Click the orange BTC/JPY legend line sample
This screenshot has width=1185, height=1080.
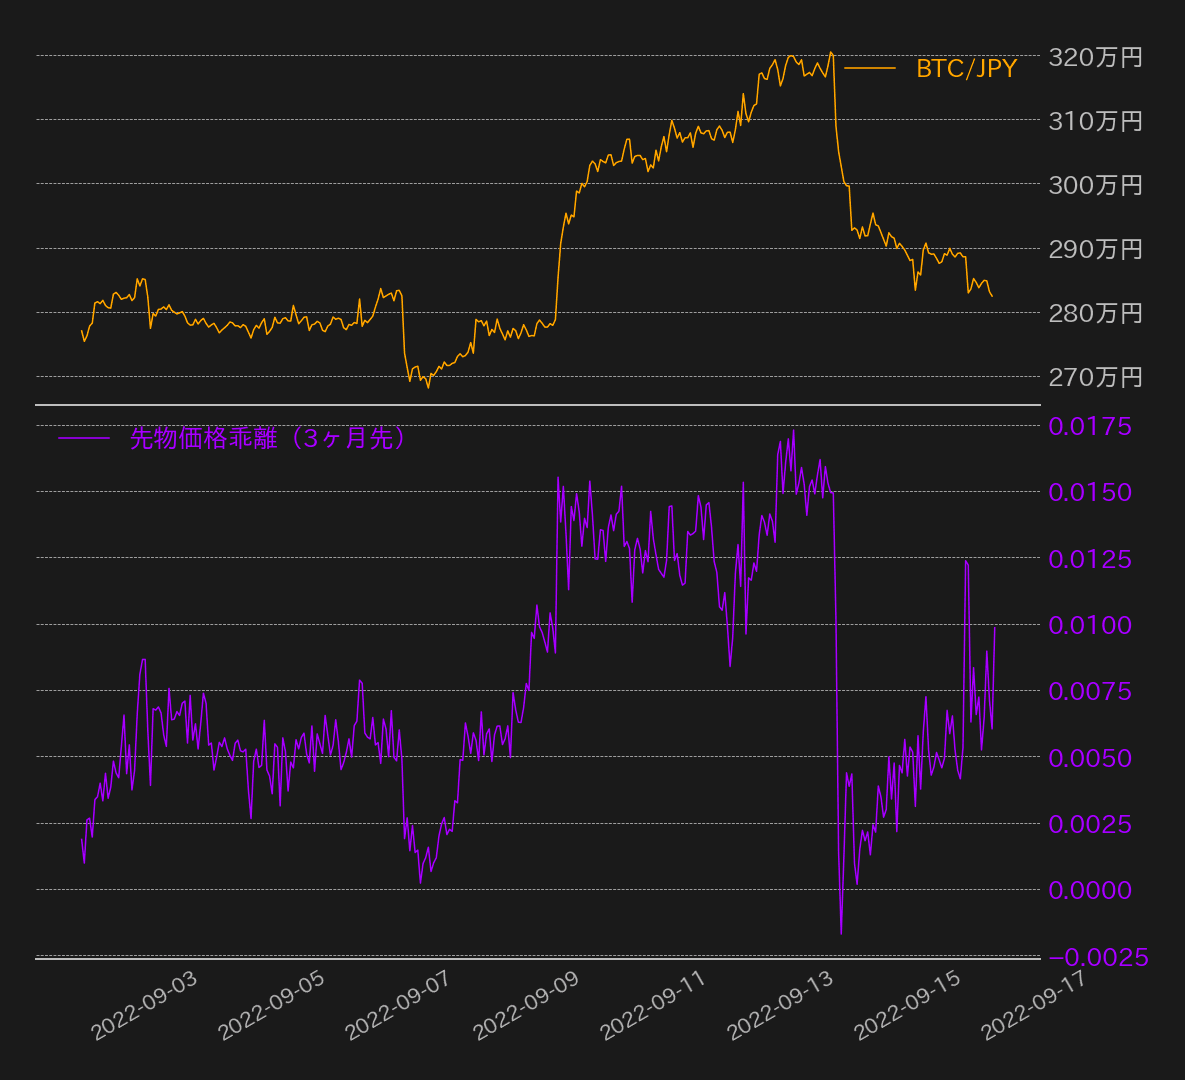pos(869,68)
